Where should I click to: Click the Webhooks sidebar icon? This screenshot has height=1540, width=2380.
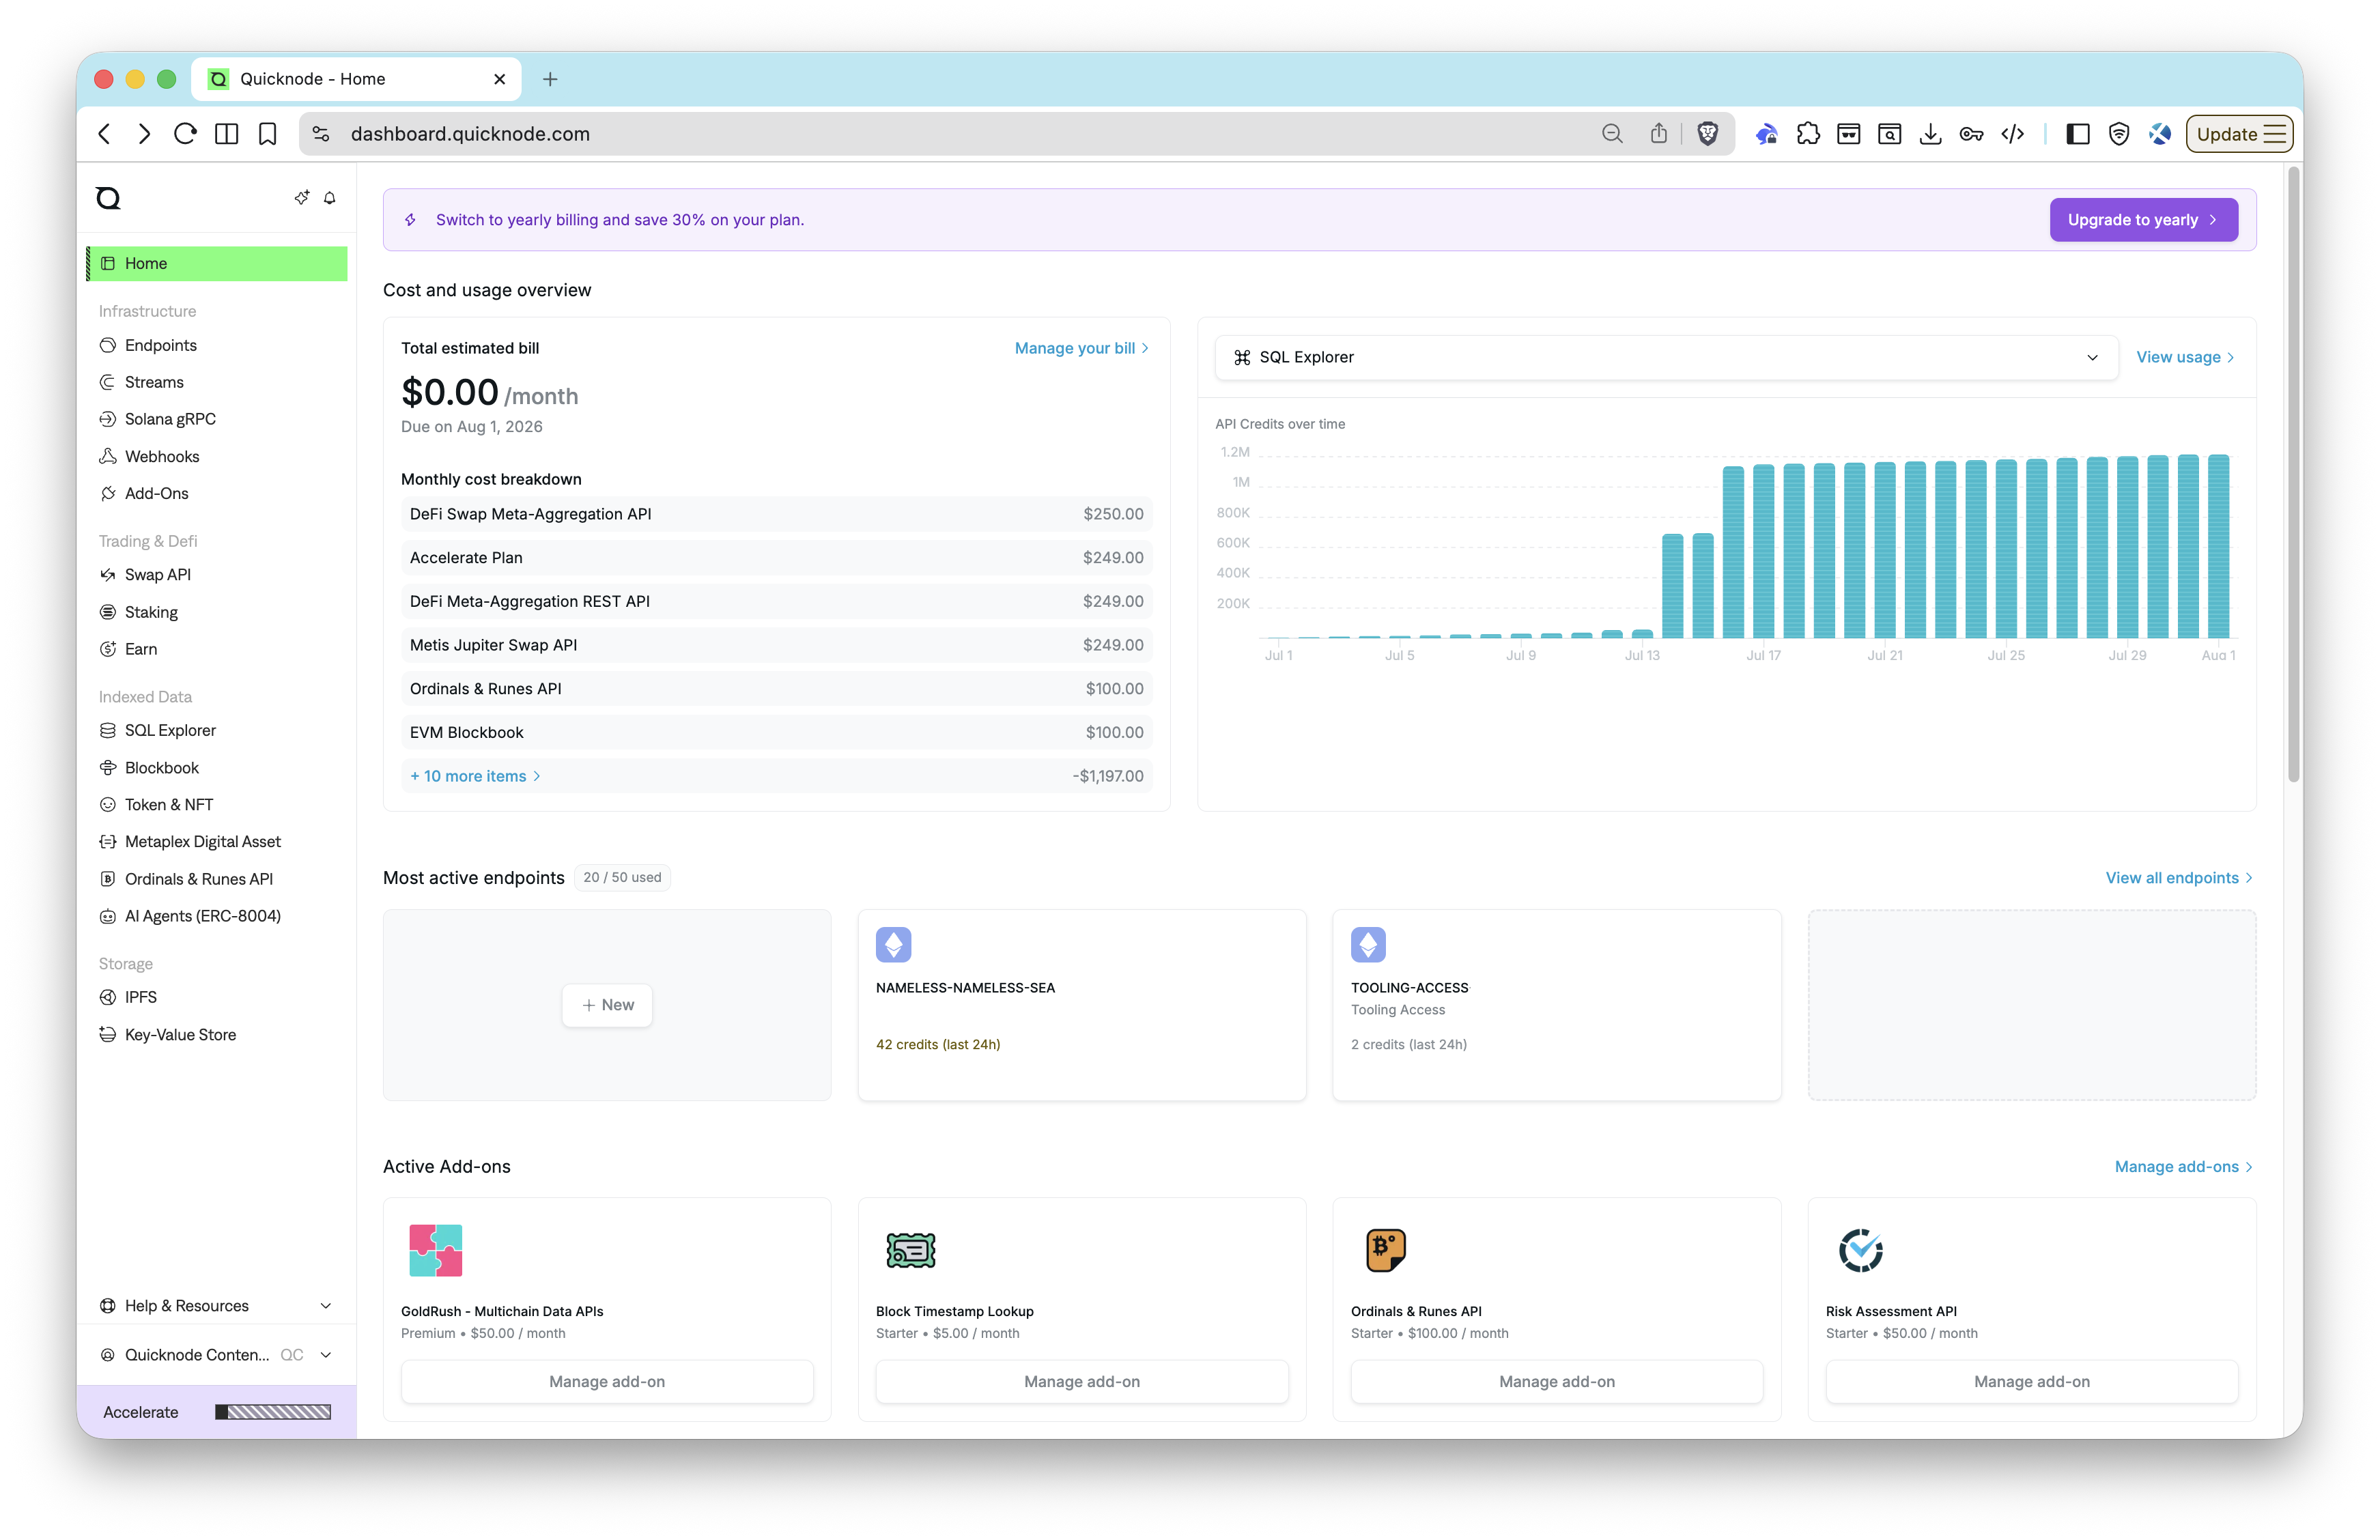point(108,456)
